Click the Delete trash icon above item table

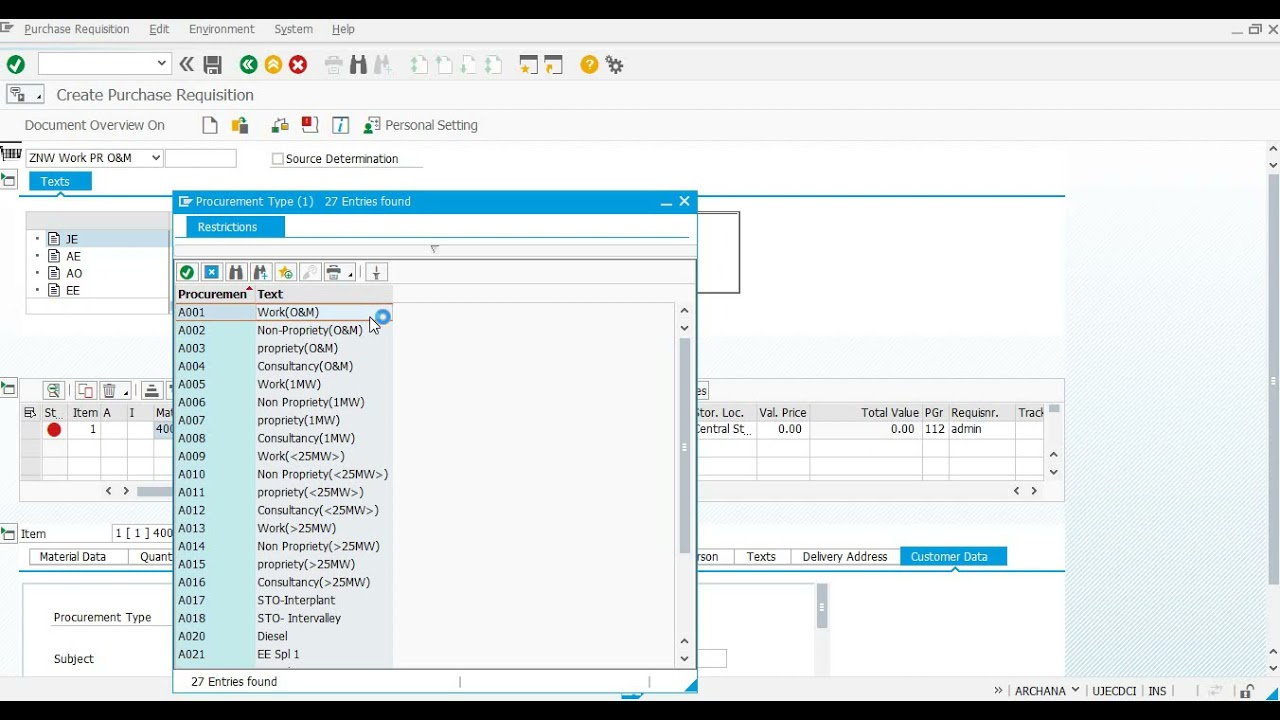[110, 390]
